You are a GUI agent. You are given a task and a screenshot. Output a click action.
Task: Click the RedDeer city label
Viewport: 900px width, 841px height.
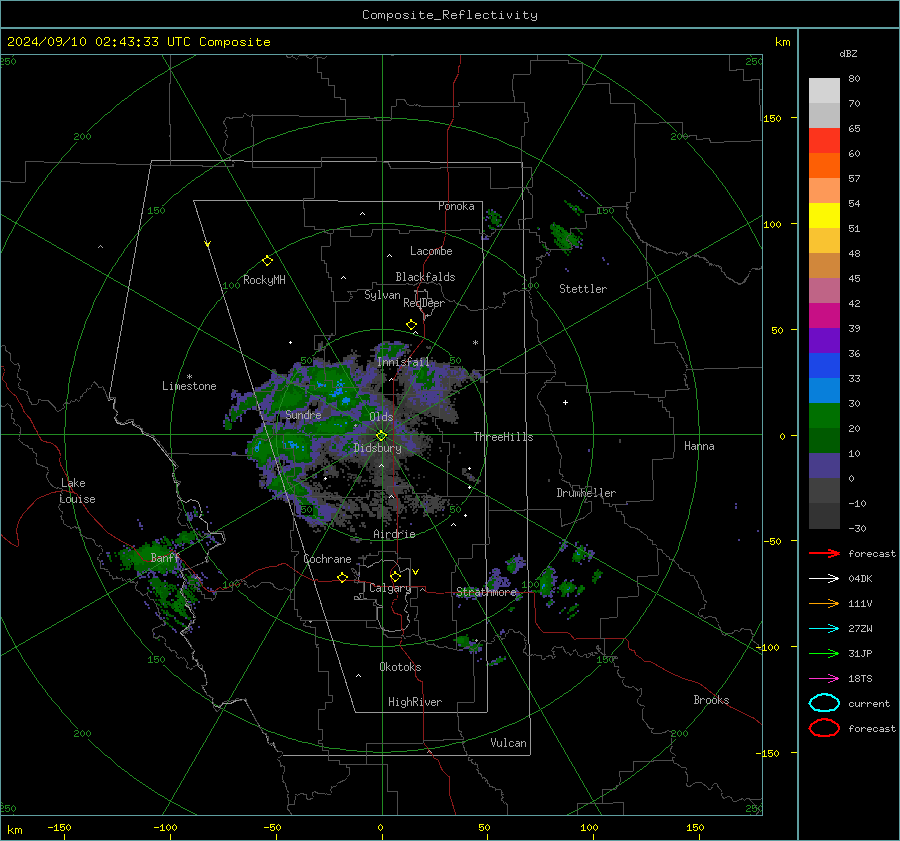tap(424, 303)
